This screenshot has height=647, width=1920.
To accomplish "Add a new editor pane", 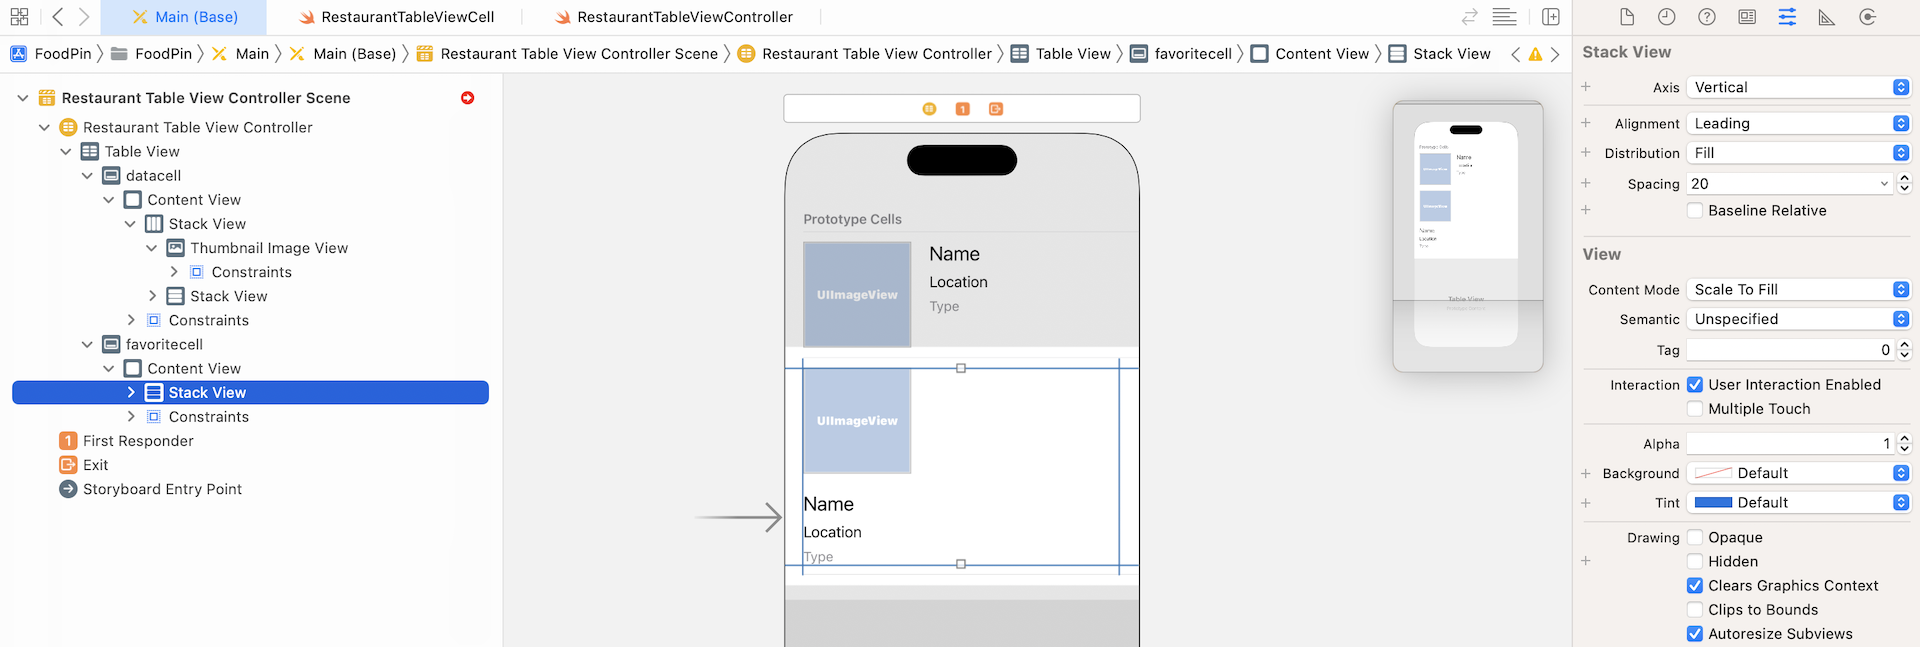I will (x=1551, y=17).
